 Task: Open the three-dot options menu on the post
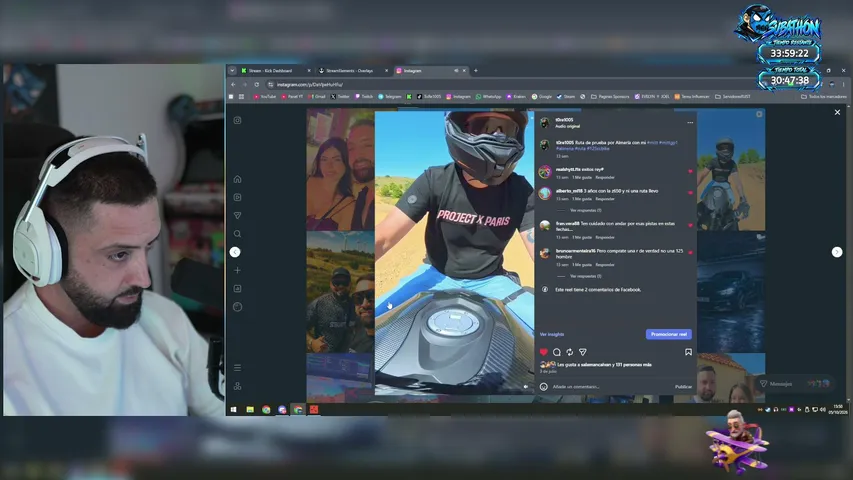pyautogui.click(x=690, y=122)
